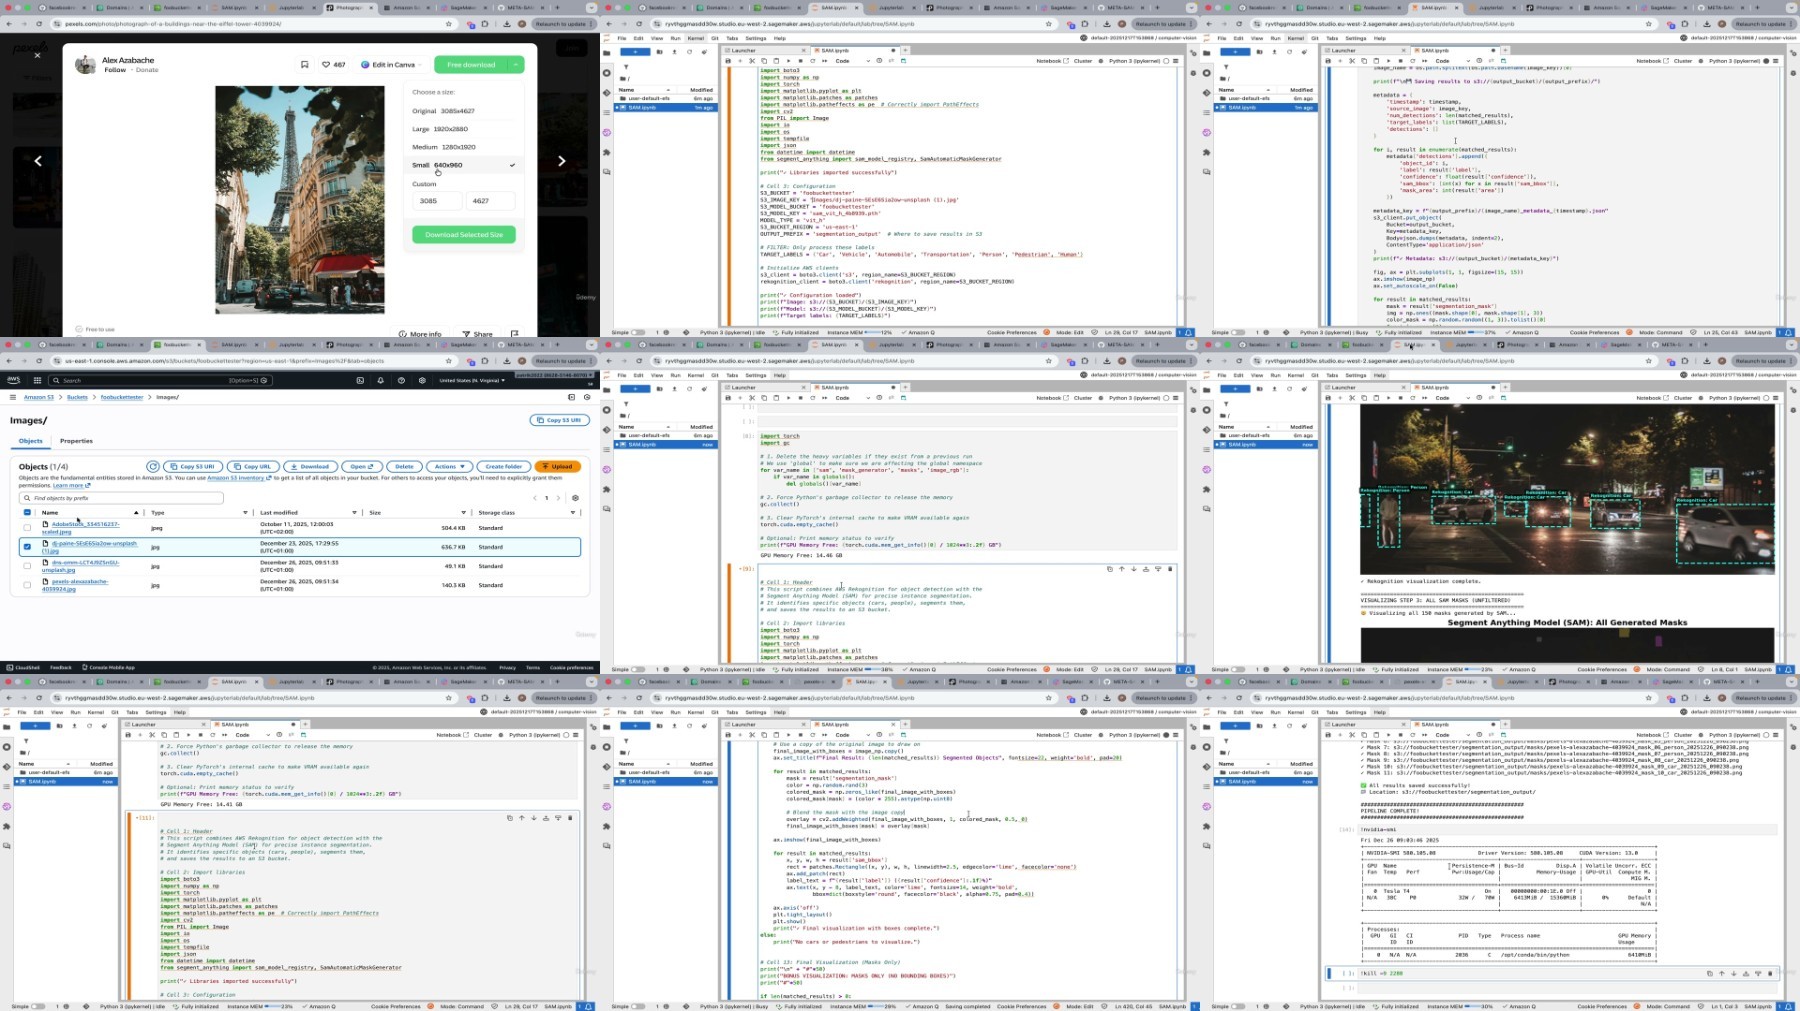Open S3 table preferences gear

[x=575, y=498]
